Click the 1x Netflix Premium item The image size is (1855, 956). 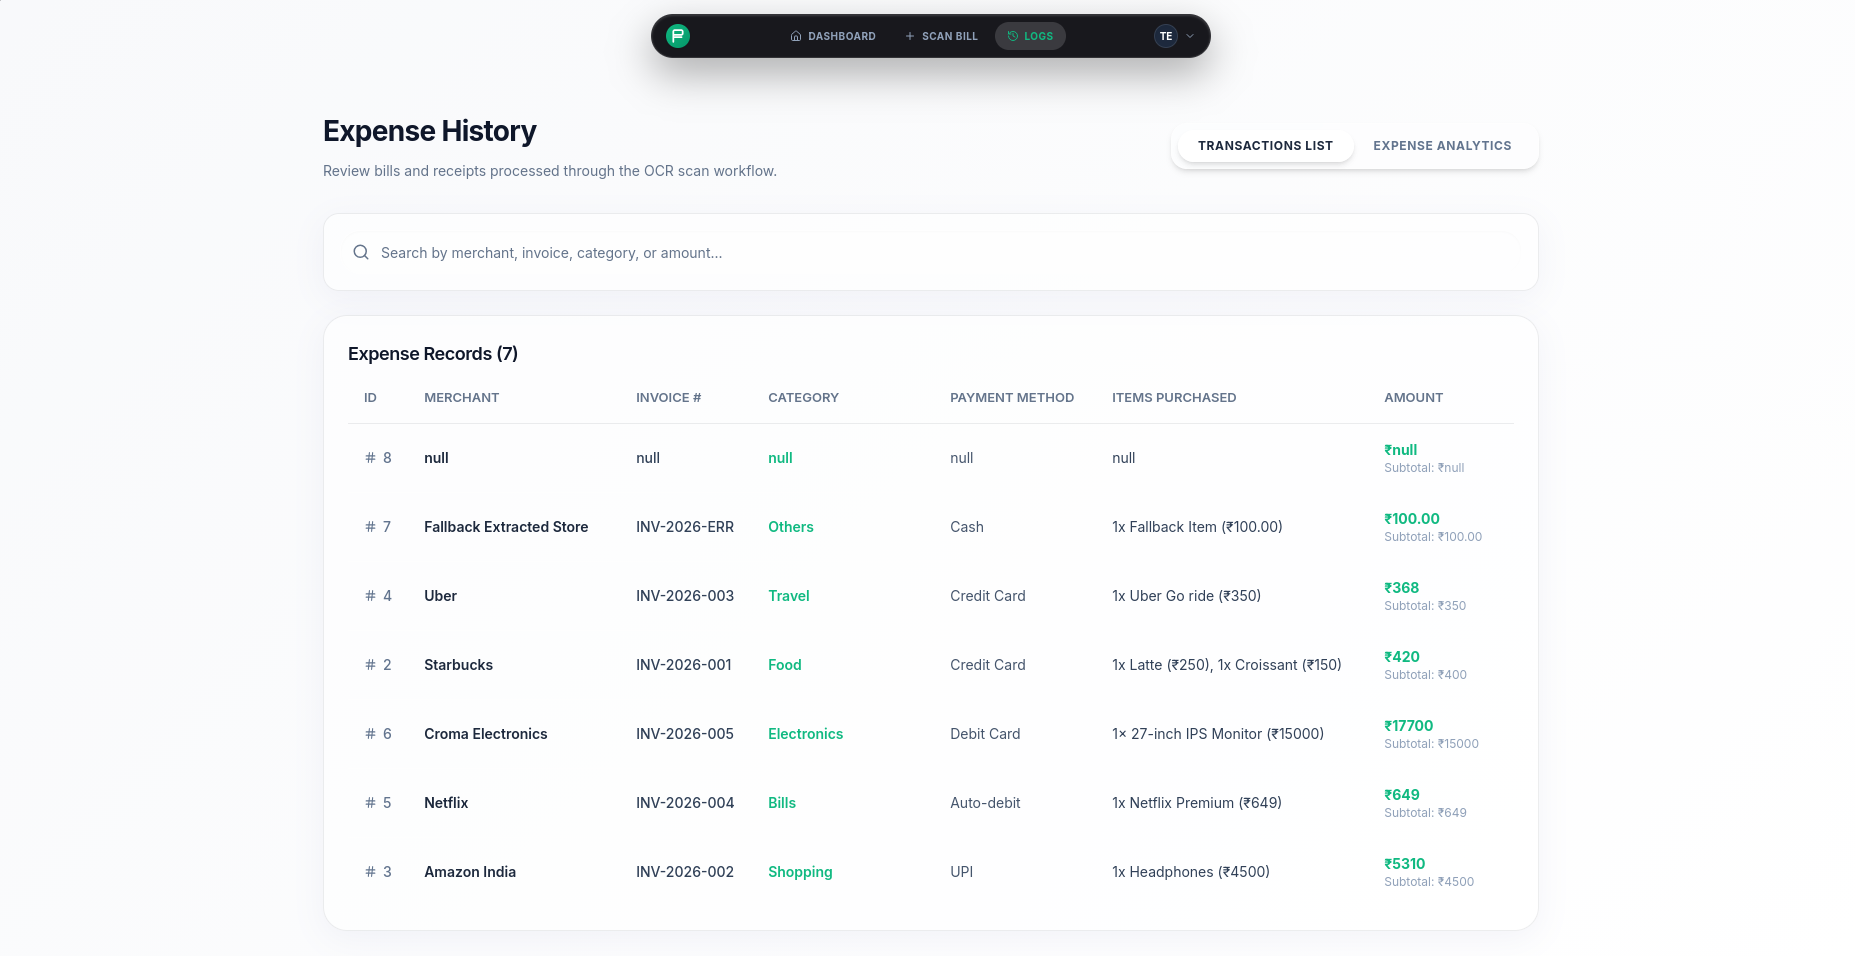coord(1197,803)
